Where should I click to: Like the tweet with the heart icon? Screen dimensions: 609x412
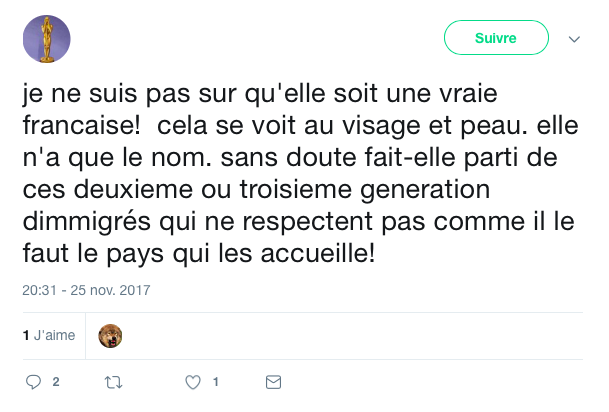coord(193,382)
